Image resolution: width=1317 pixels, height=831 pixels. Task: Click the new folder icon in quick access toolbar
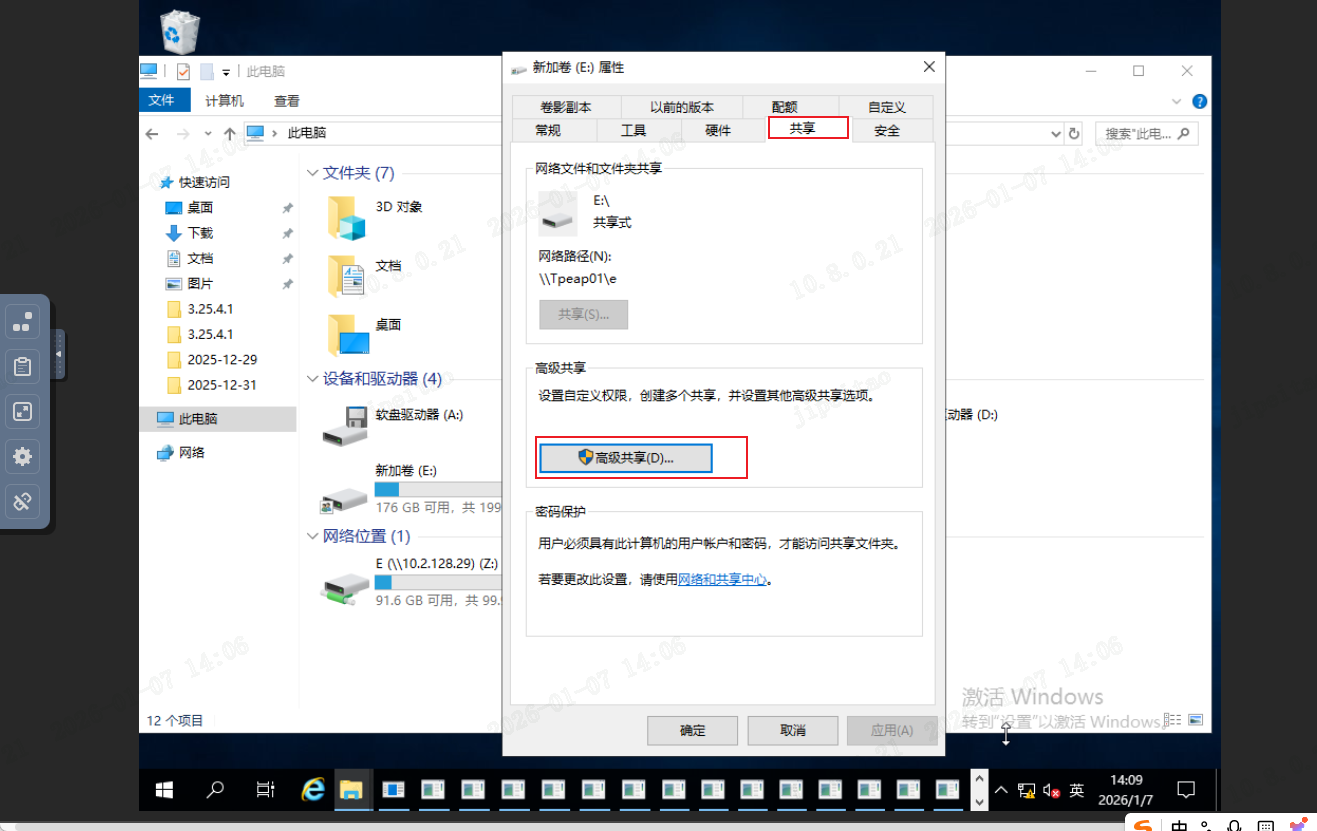207,72
